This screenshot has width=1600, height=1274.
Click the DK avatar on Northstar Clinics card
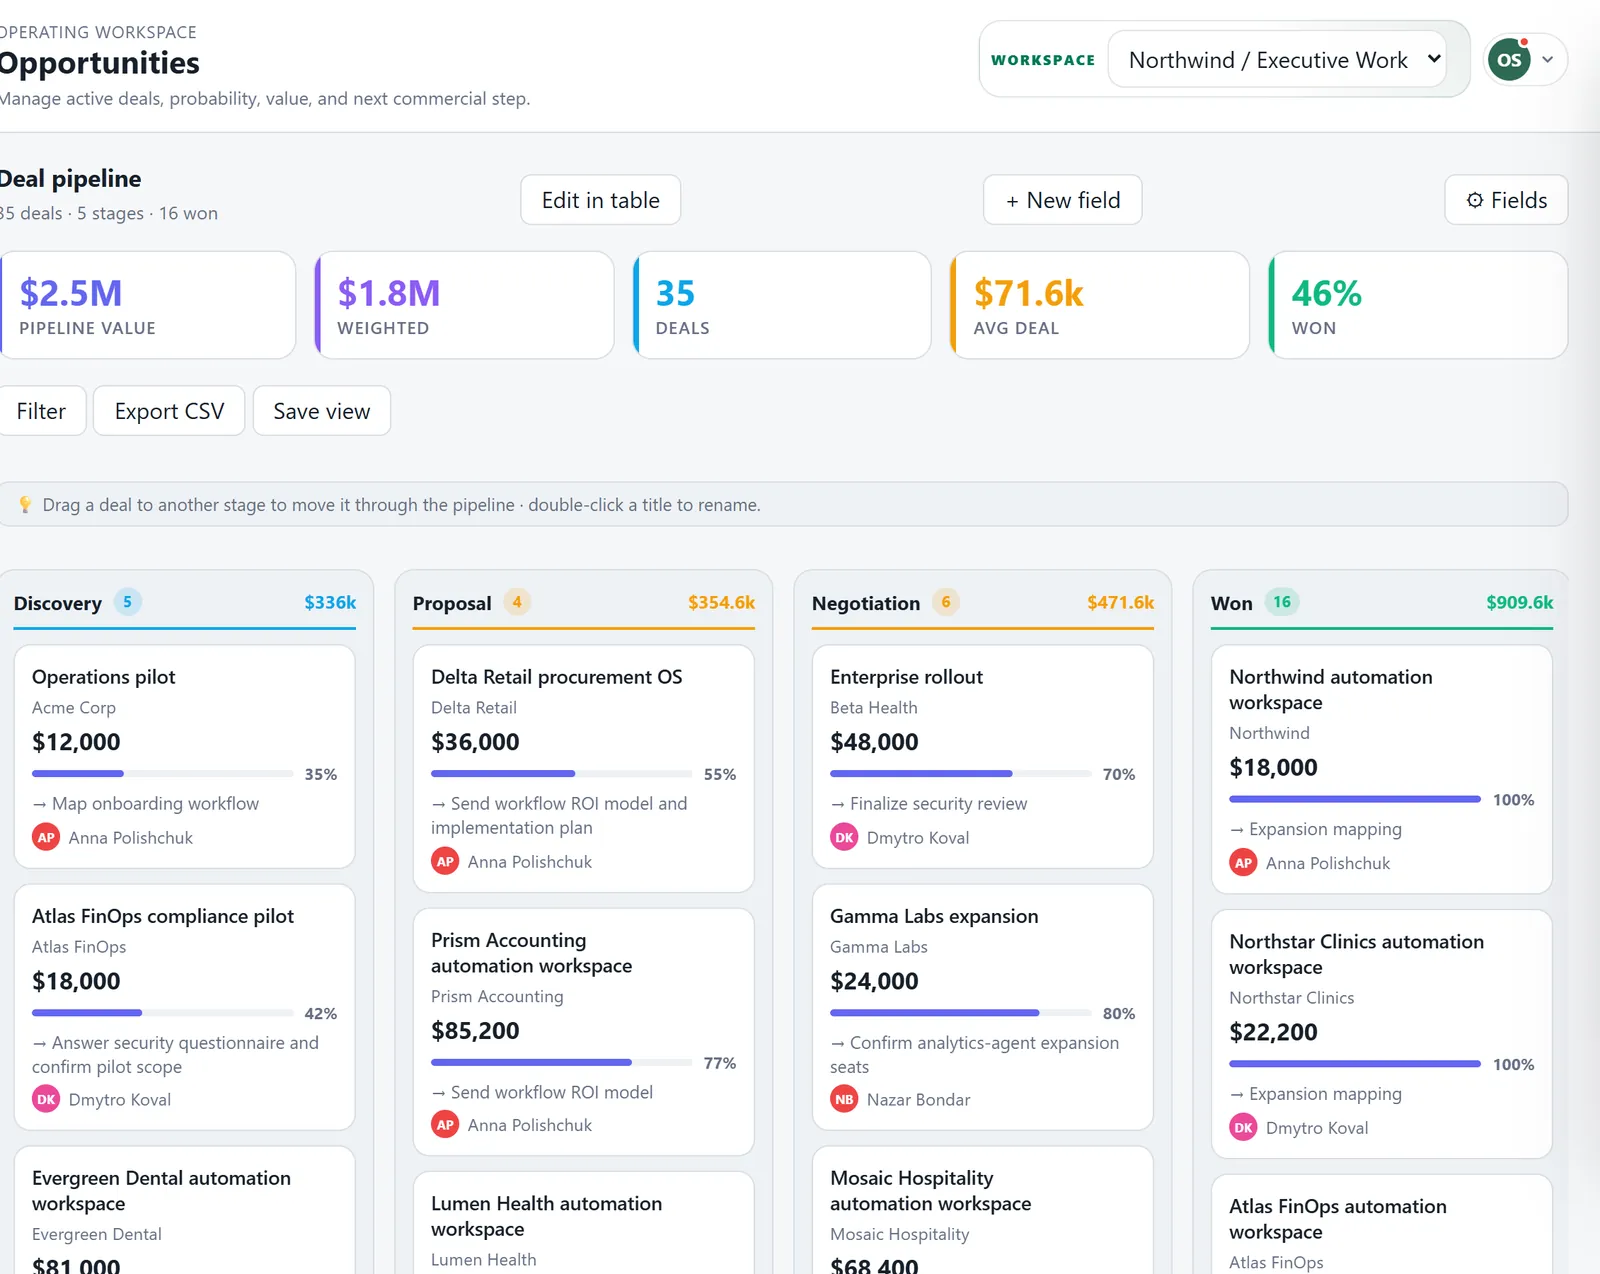point(1243,1127)
